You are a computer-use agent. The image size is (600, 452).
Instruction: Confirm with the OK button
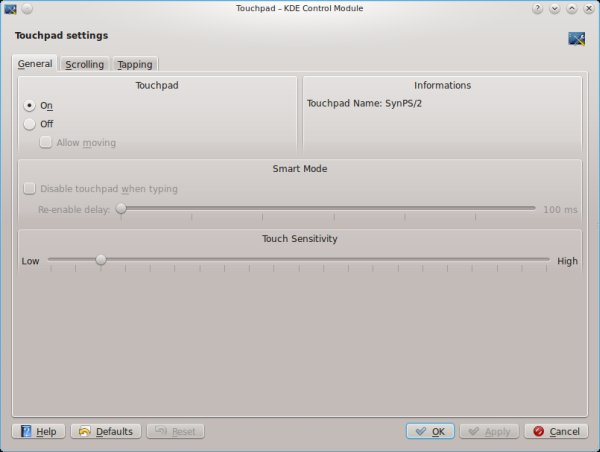pos(430,431)
